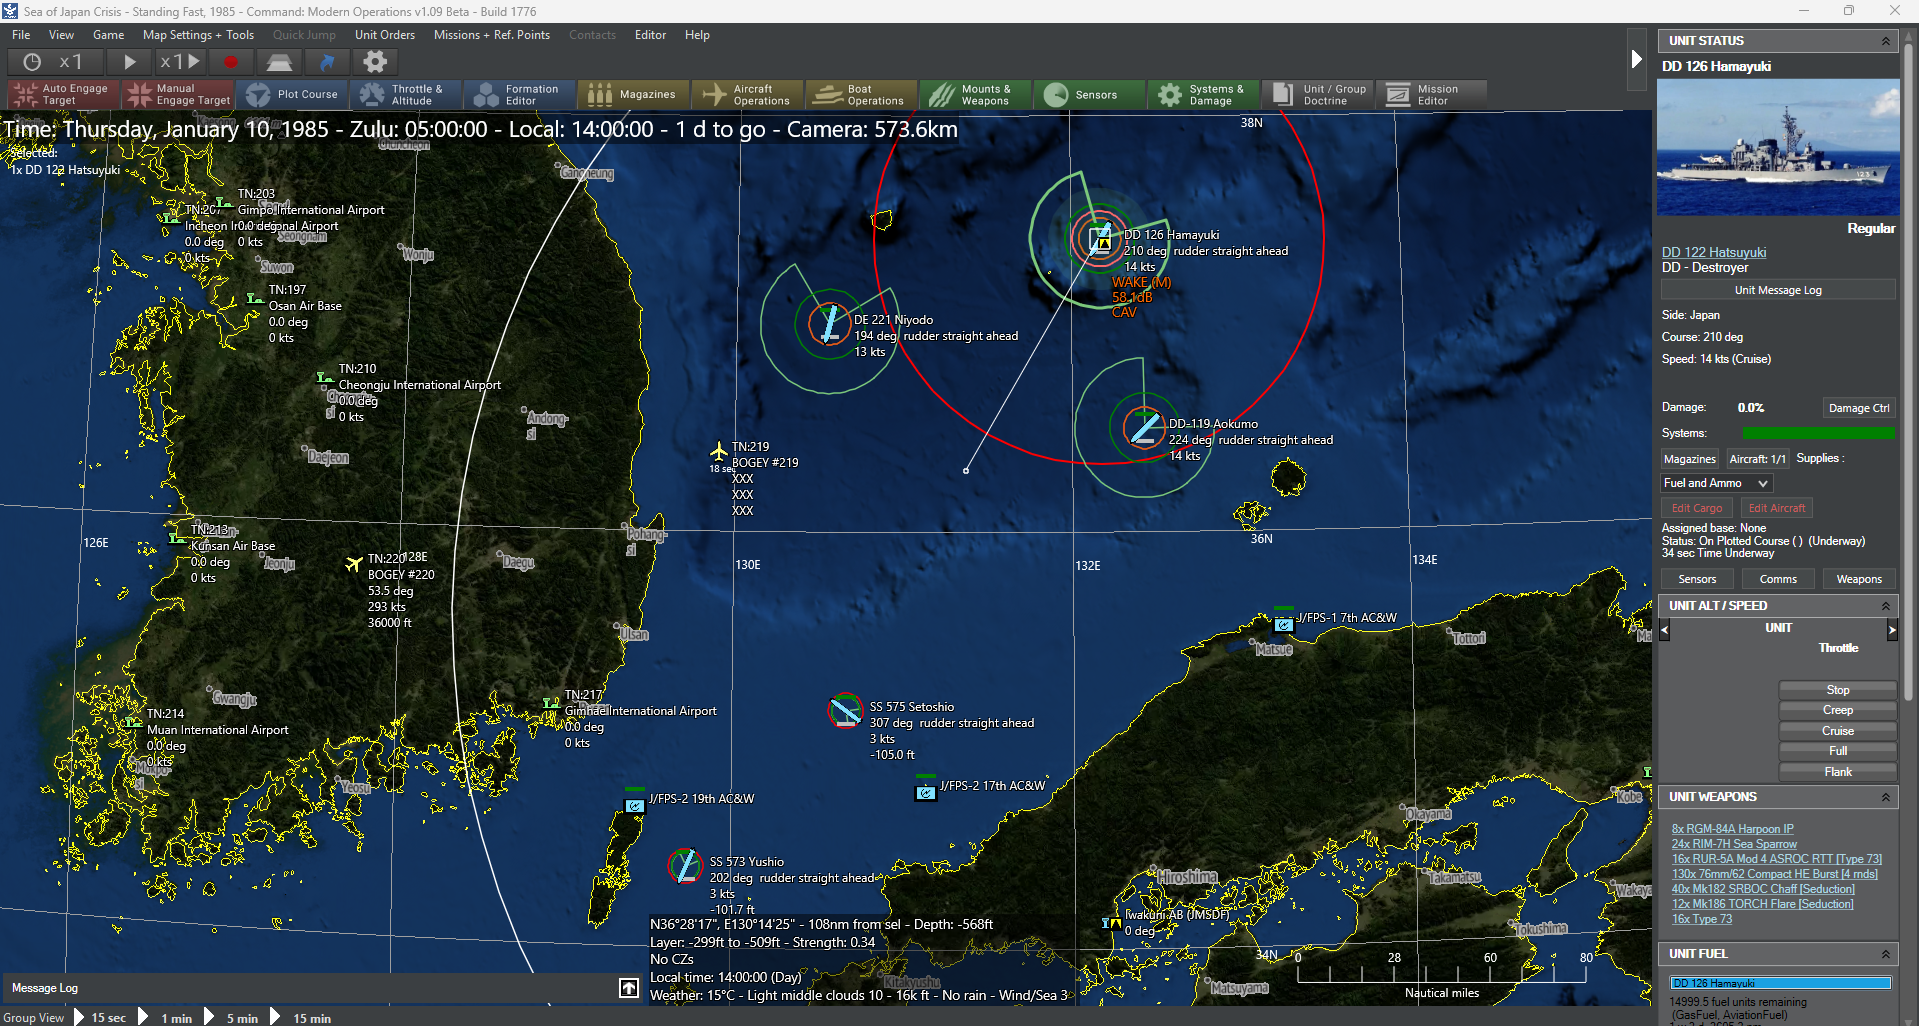Select BOGEY #220 aircraft contact on map
The width and height of the screenshot is (1919, 1026).
[x=353, y=564]
